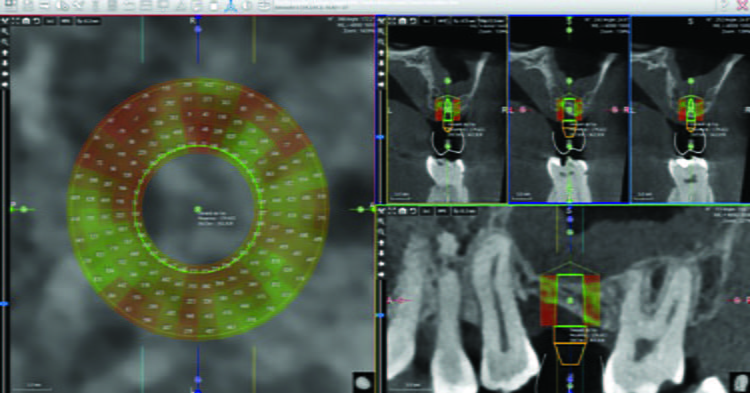
Task: Toggle the eye visibility icon in axial sidebar
Action: [x=5, y=74]
